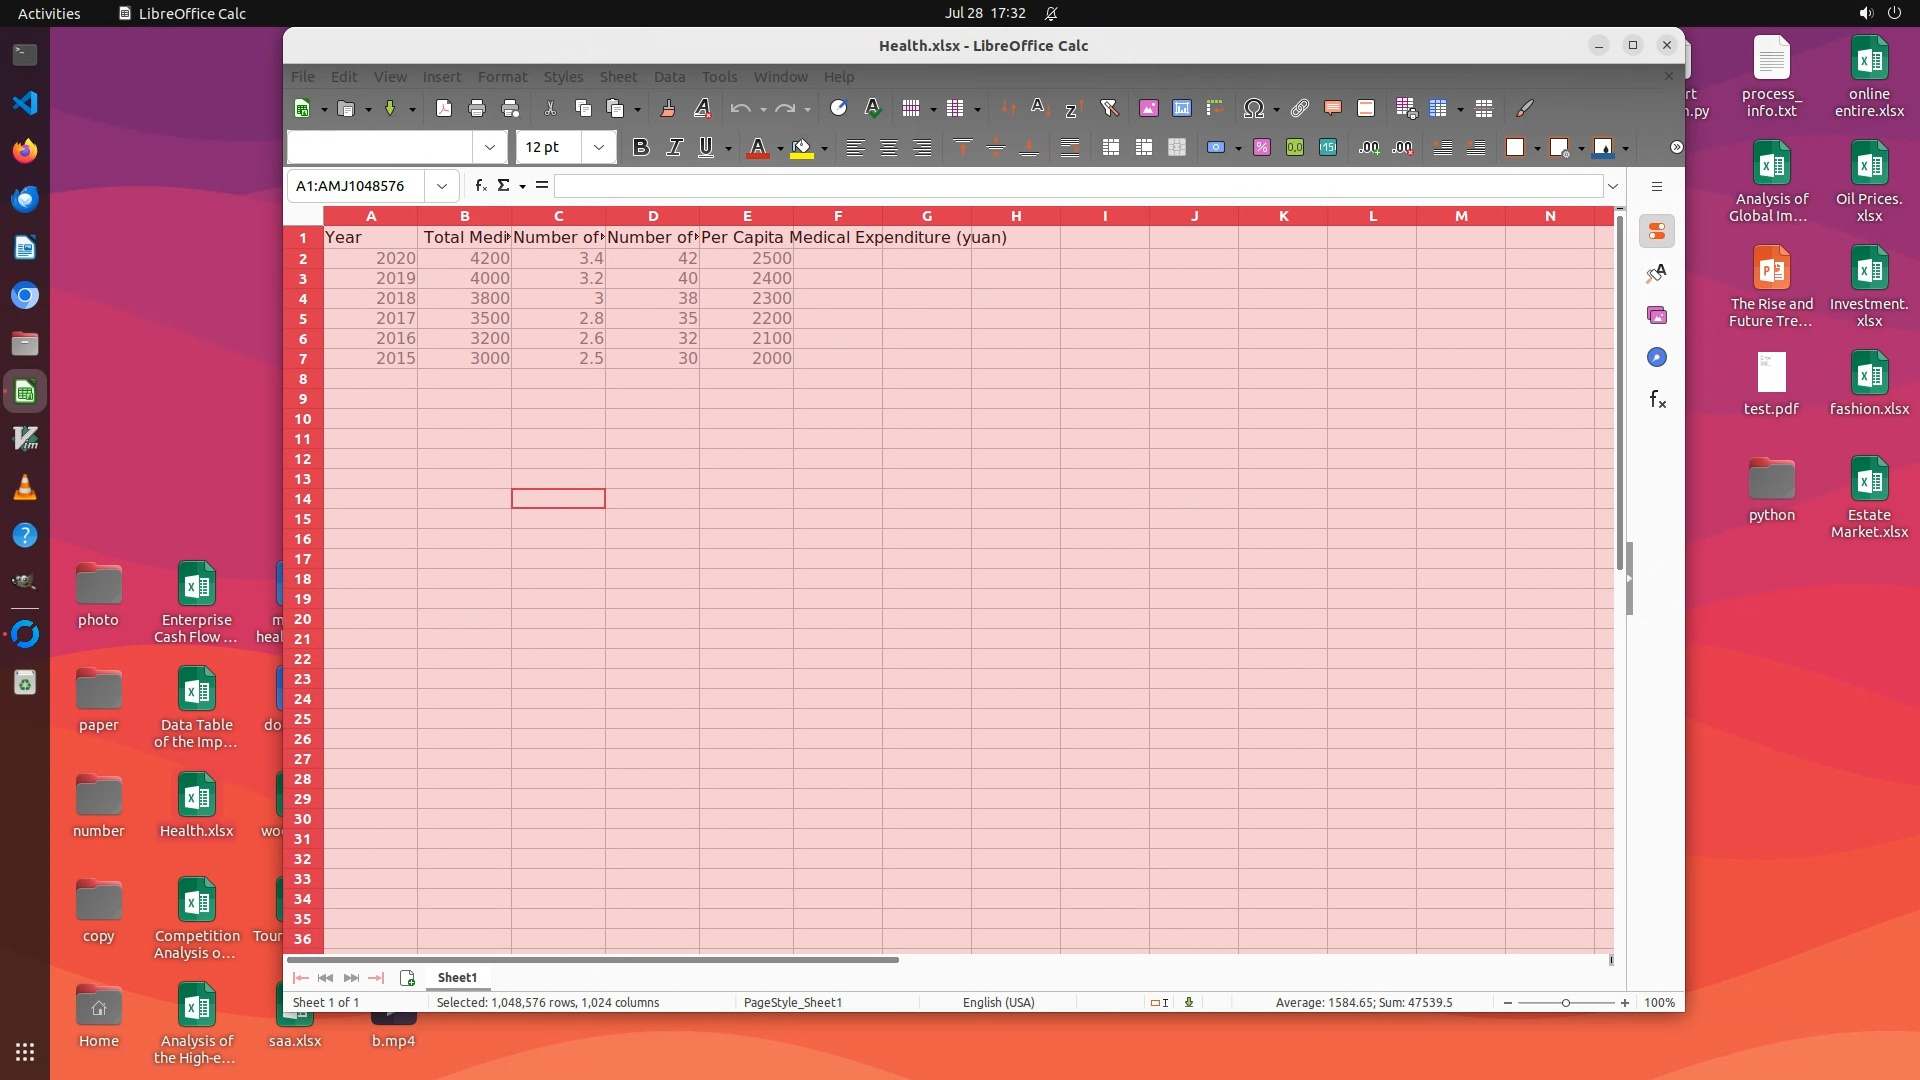The image size is (1920, 1080).
Task: Insert image via toolbar icon
Action: coord(1148,108)
